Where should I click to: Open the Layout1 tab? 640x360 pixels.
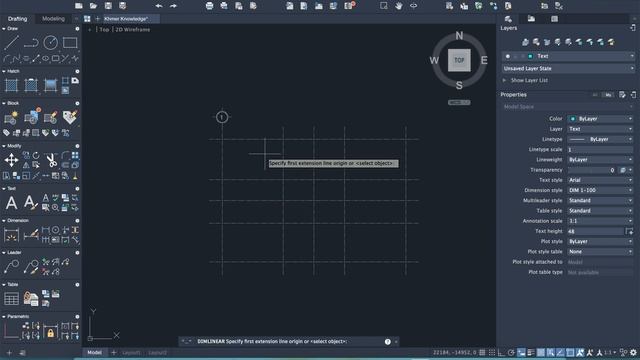pos(131,352)
